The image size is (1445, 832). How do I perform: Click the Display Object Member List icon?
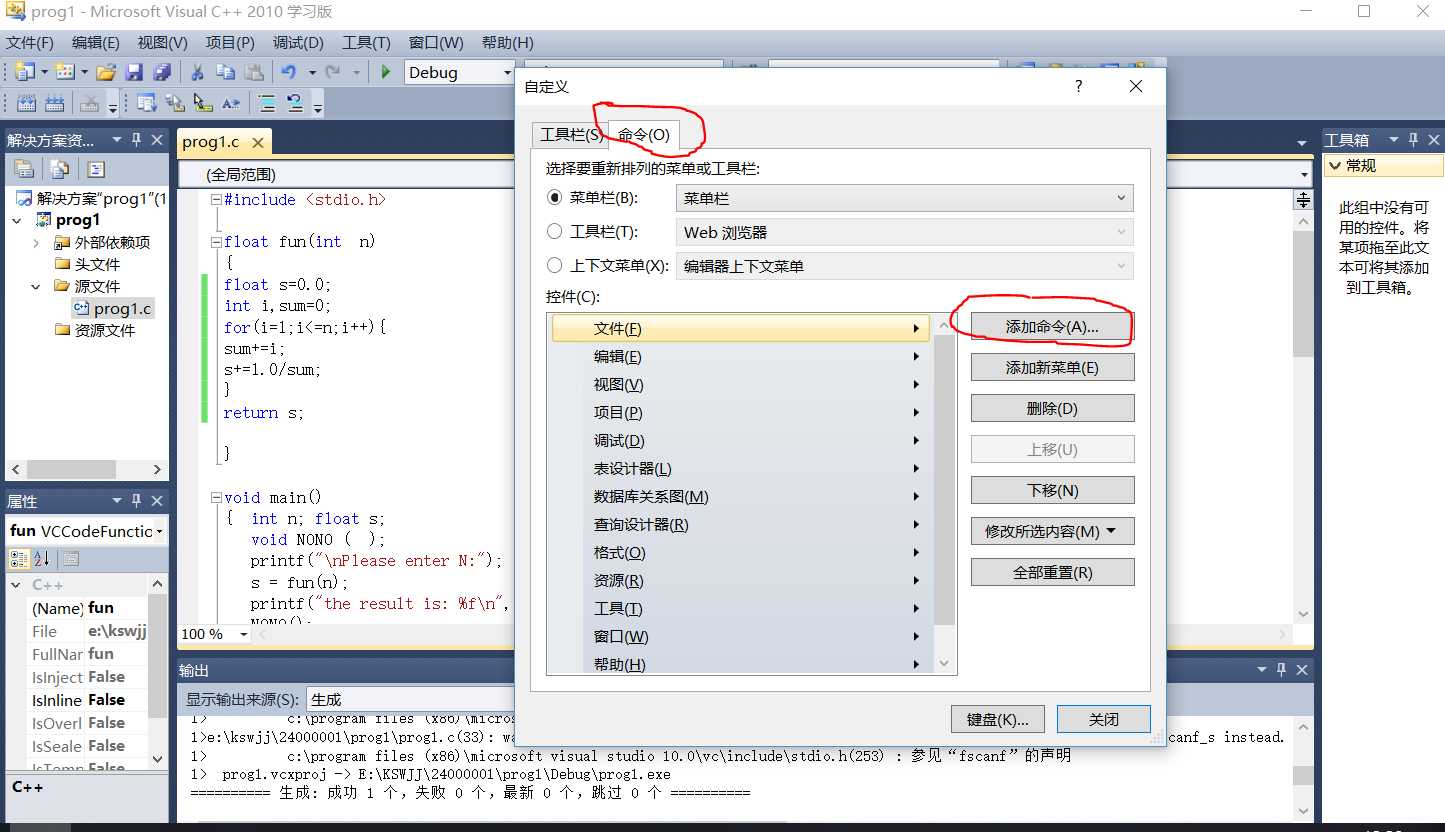pyautogui.click(x=147, y=103)
